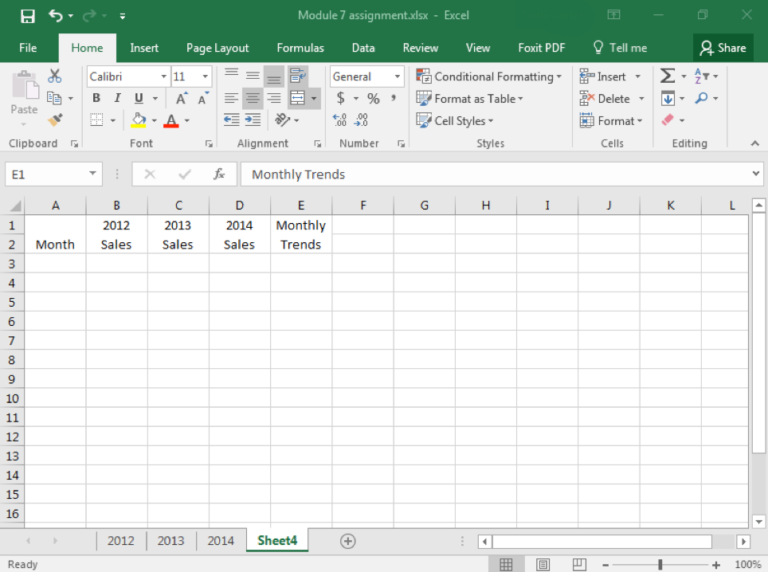Toggle Merge & Center
The image size is (768, 572).
click(297, 98)
